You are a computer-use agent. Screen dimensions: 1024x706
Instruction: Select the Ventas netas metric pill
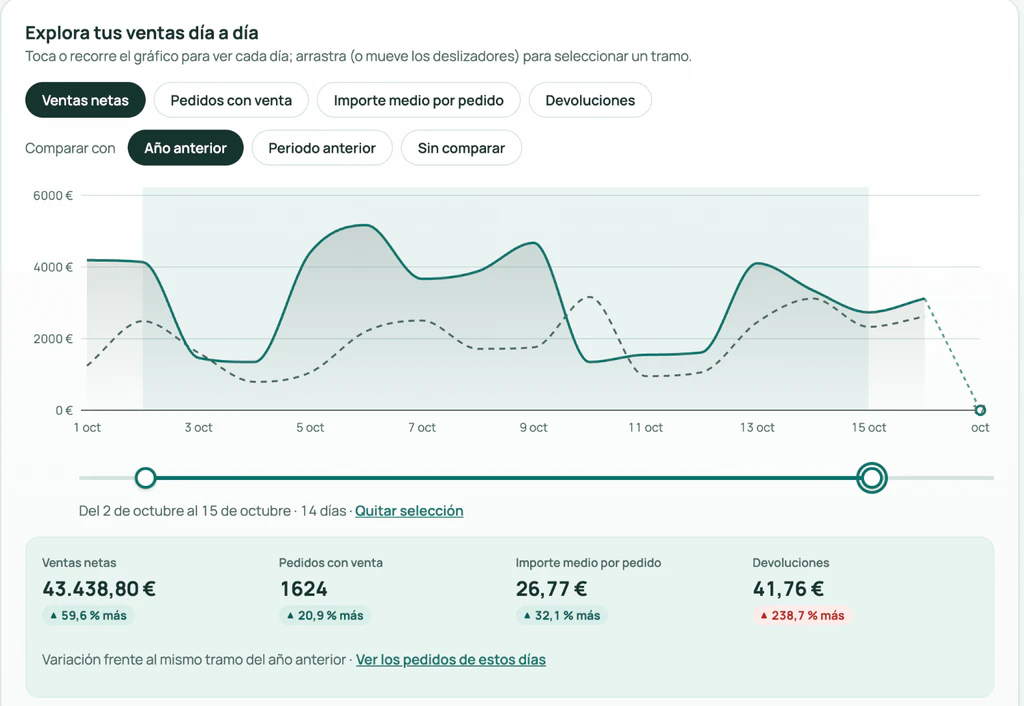click(85, 100)
